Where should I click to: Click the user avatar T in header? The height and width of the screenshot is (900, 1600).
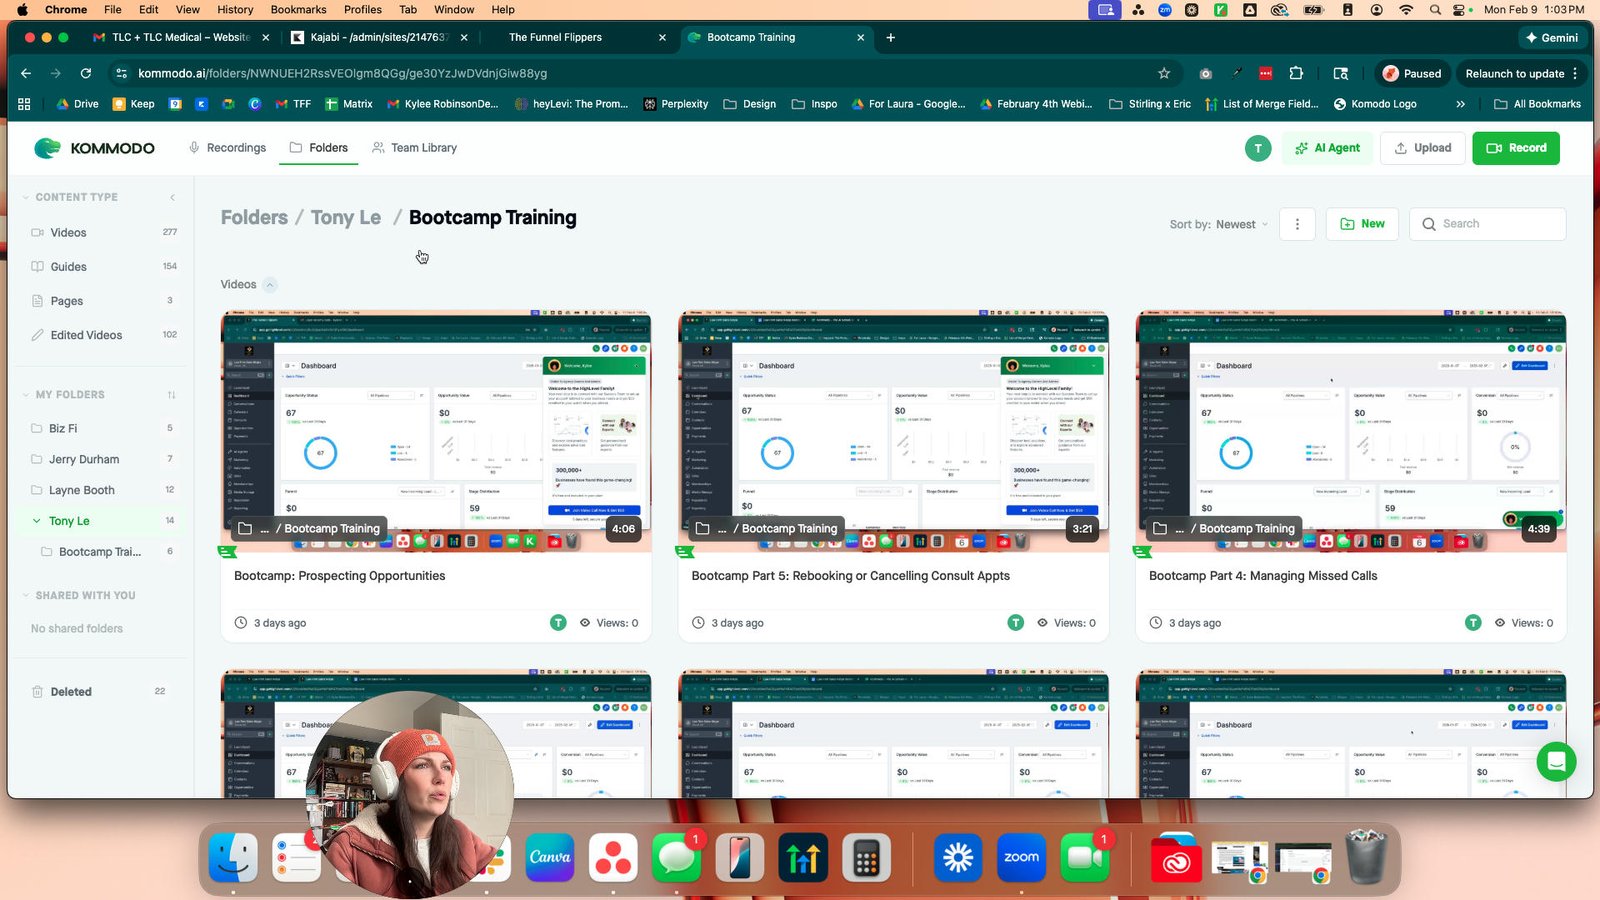[x=1258, y=148]
